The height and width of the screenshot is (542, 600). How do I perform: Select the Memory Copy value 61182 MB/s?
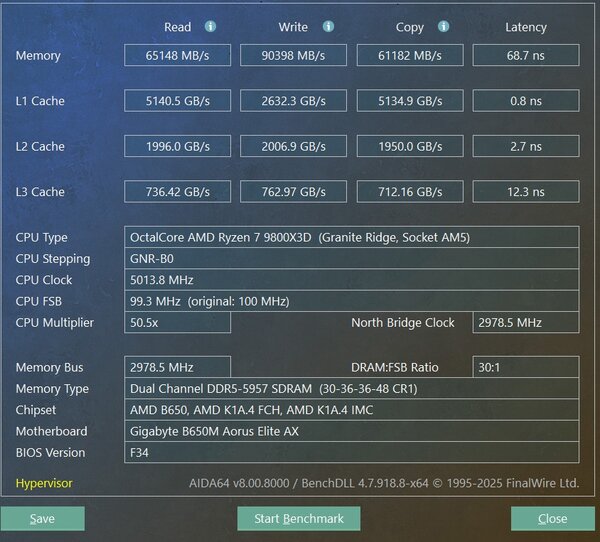click(410, 56)
